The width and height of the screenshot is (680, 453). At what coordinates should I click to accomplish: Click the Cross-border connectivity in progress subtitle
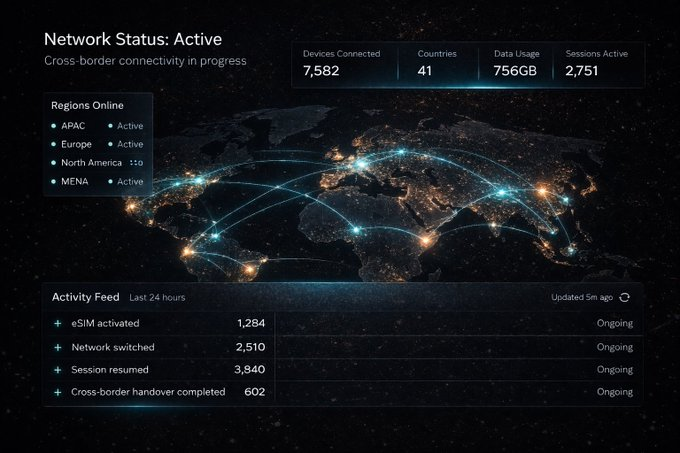[145, 61]
